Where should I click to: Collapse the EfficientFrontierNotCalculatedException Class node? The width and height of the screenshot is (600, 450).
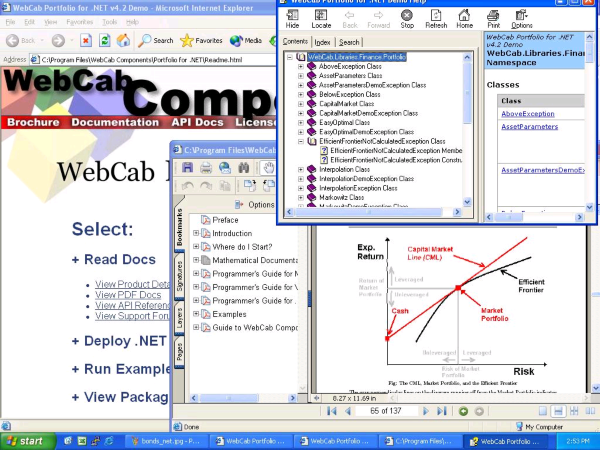(x=300, y=142)
